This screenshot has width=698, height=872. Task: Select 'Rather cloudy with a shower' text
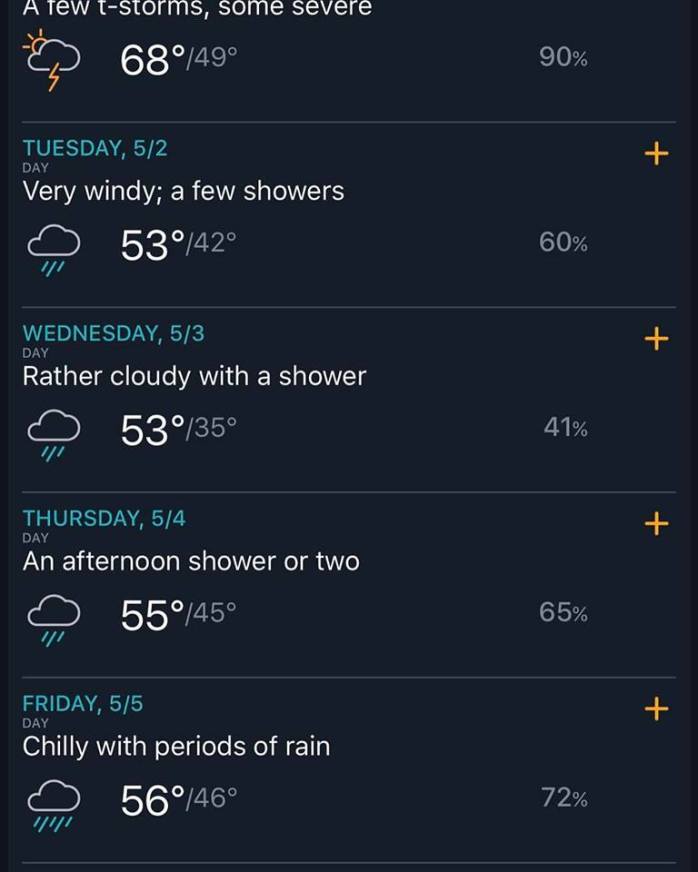click(x=194, y=376)
